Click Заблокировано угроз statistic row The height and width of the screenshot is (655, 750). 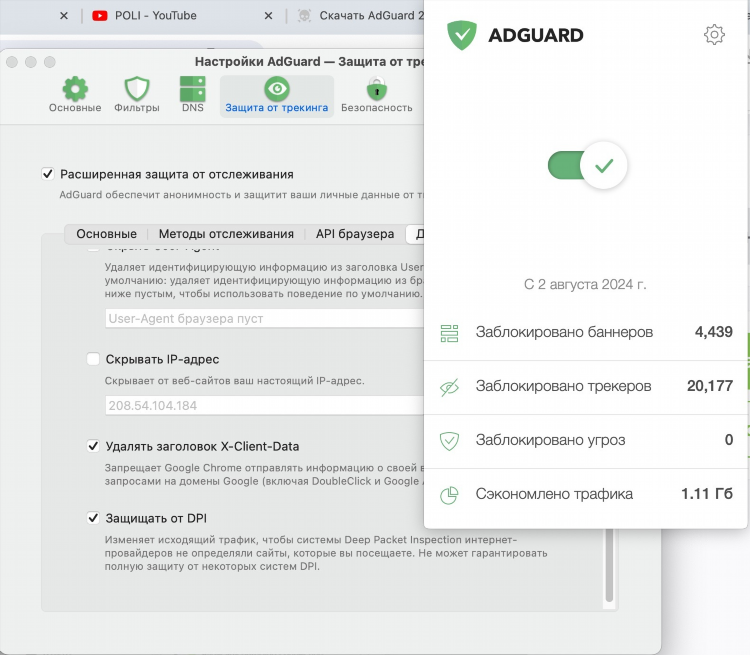pyautogui.click(x=585, y=440)
